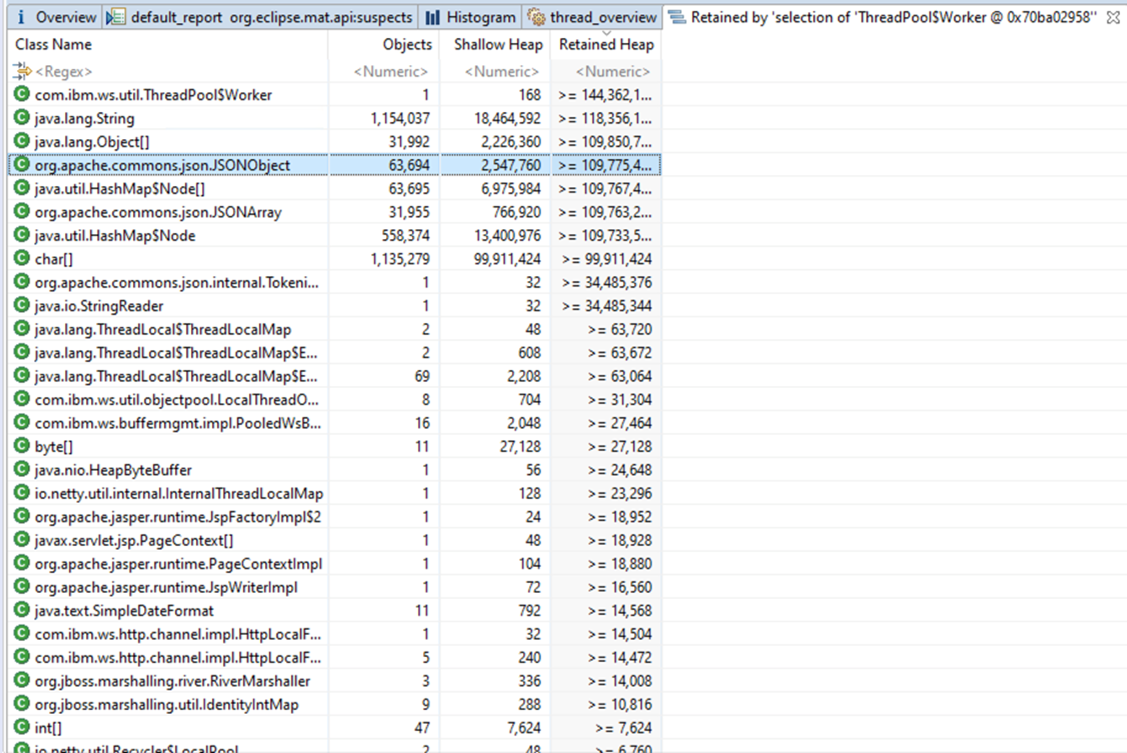Select the json.internal.Tokeni... row
Viewport: 1127px width, 753px height.
pos(334,282)
